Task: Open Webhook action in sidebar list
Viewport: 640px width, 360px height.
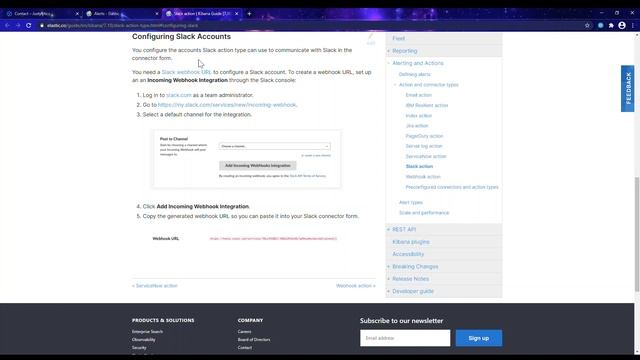Action: [423, 177]
